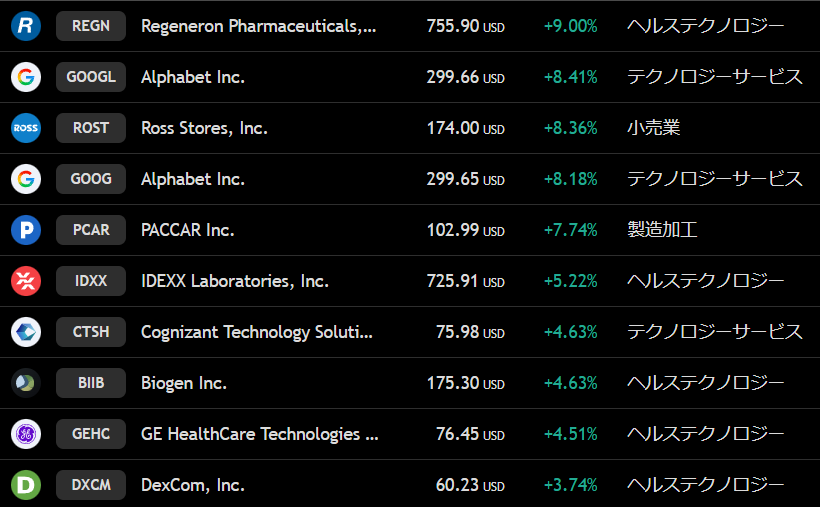
Task: Open the Biogen Inc. company link
Action: (184, 383)
